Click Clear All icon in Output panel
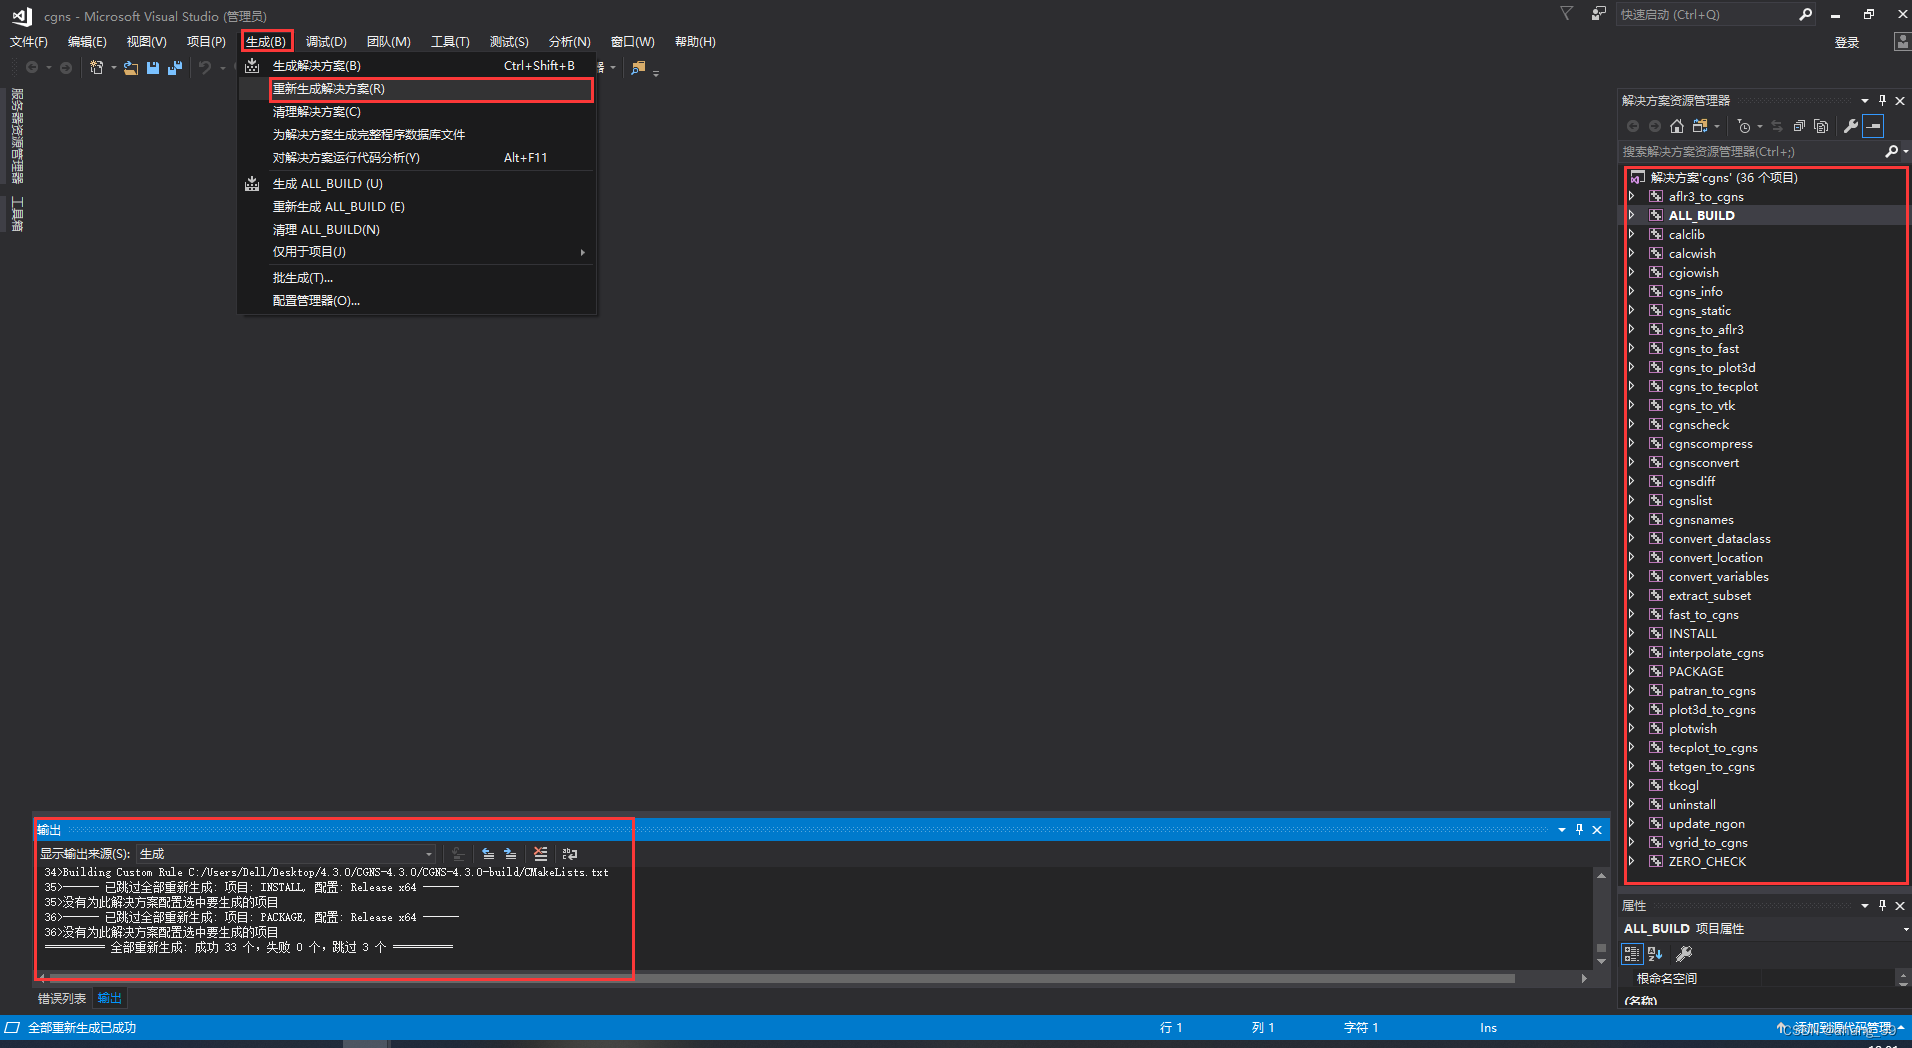The height and width of the screenshot is (1048, 1912). pyautogui.click(x=540, y=854)
